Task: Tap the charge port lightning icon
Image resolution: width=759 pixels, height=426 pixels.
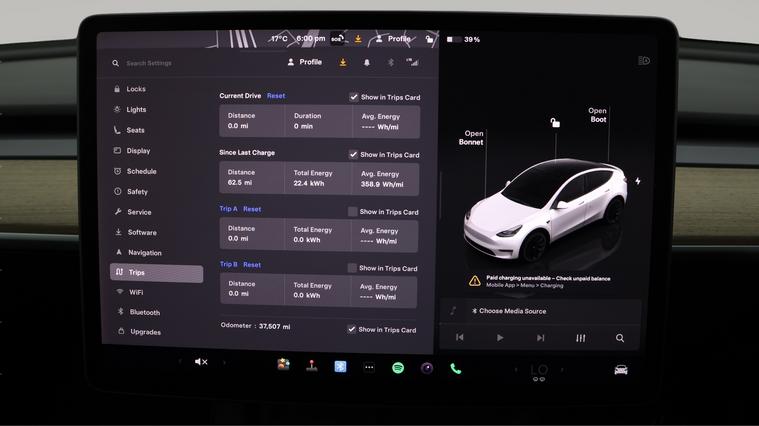Action: pos(638,181)
